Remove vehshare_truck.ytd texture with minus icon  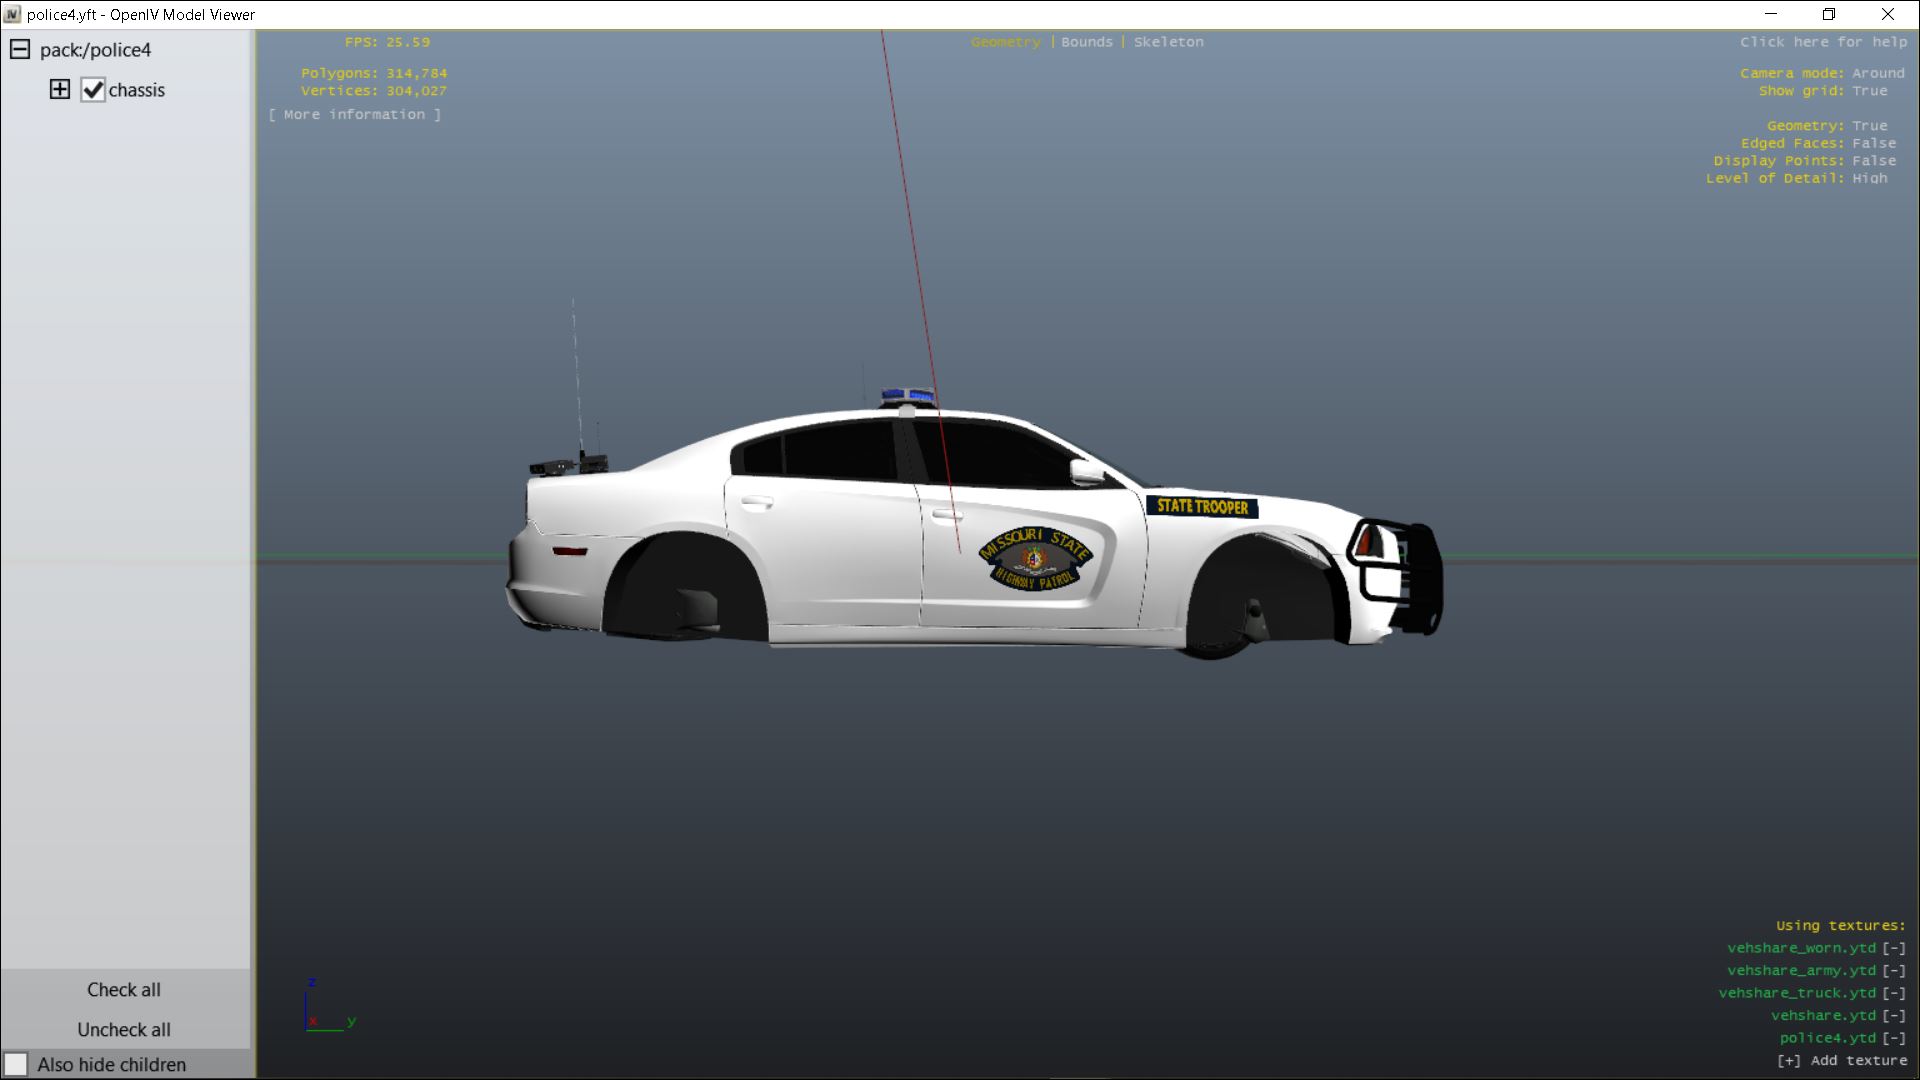(1894, 993)
